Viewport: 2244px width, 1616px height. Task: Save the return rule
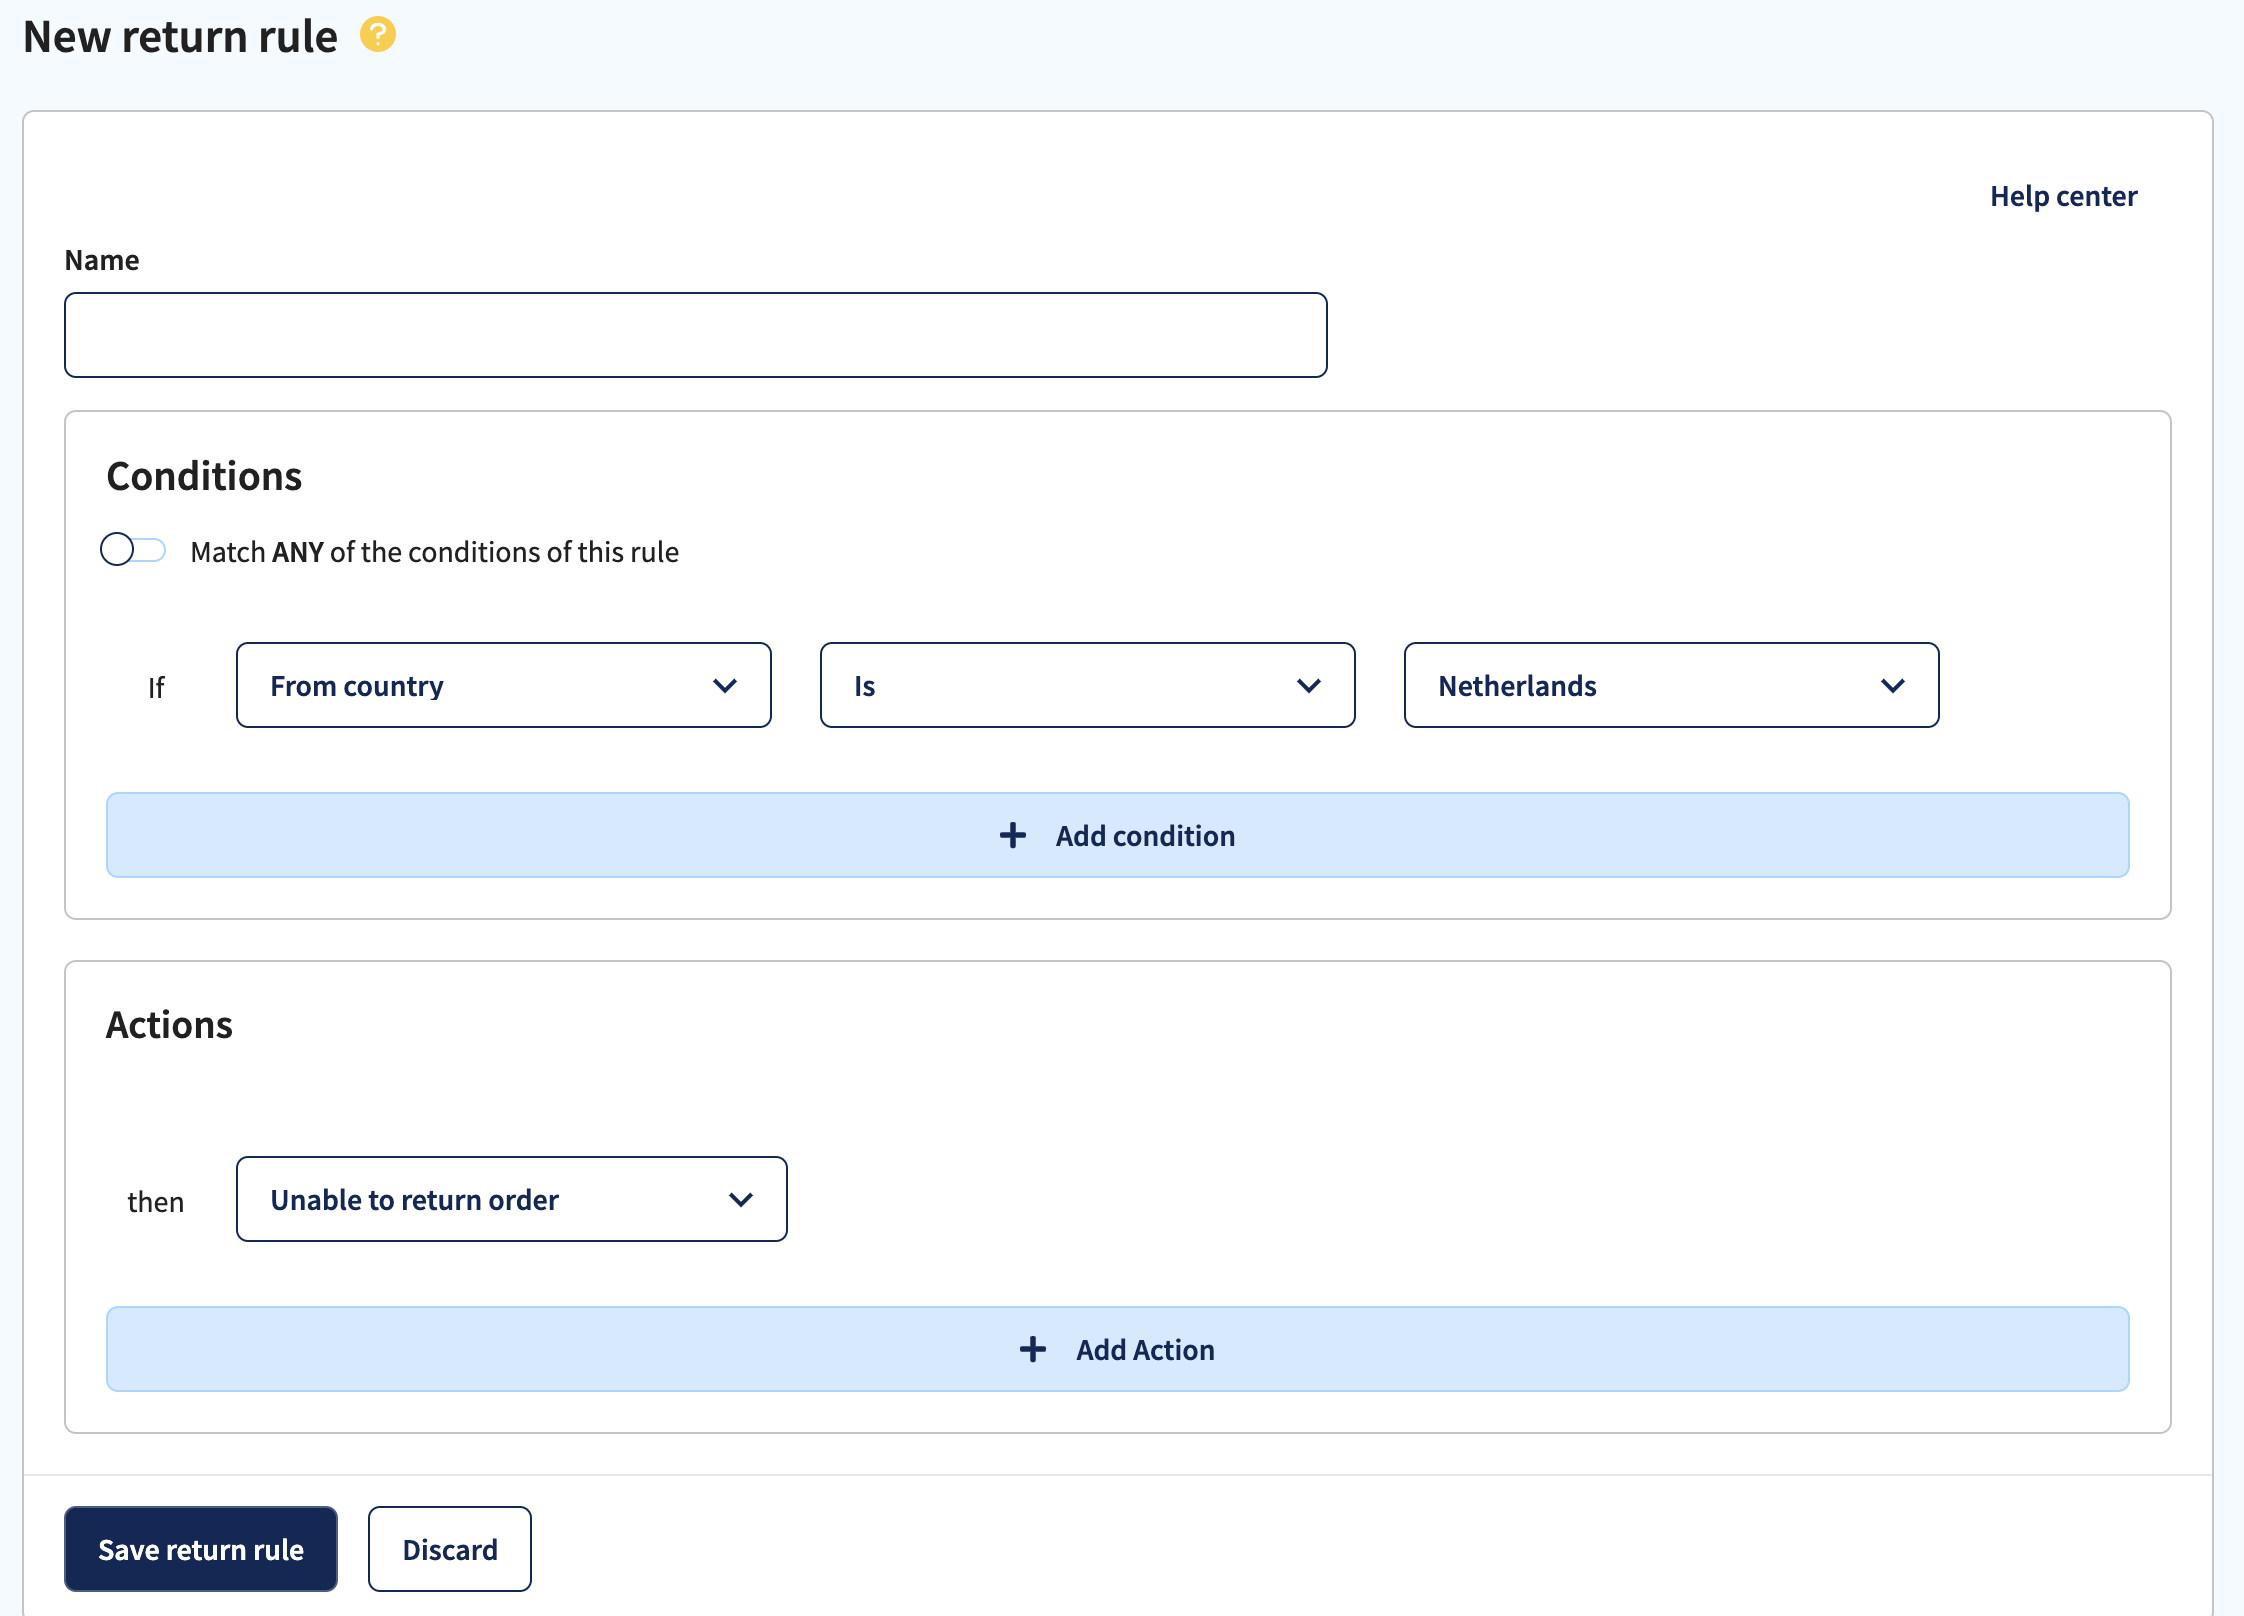pos(200,1548)
